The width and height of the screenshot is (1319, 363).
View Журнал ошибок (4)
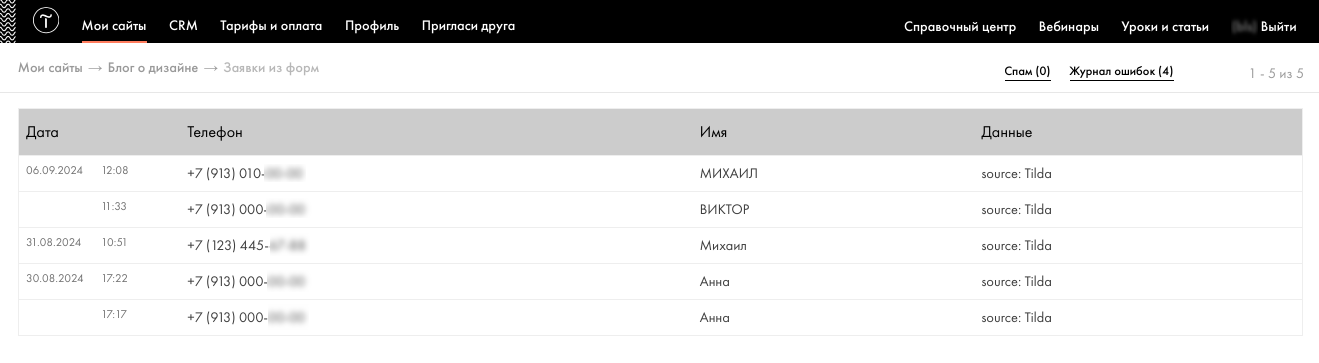[1121, 72]
